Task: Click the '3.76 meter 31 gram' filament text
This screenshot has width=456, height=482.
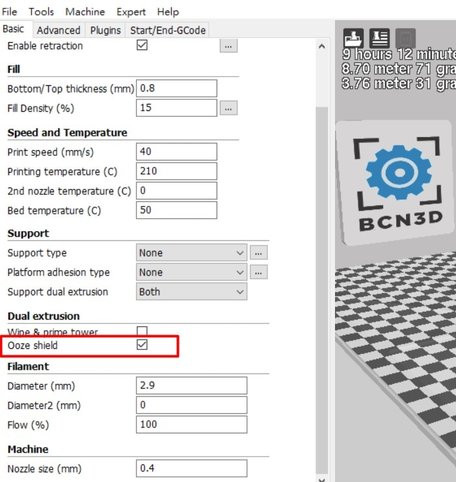Action: 399,83
